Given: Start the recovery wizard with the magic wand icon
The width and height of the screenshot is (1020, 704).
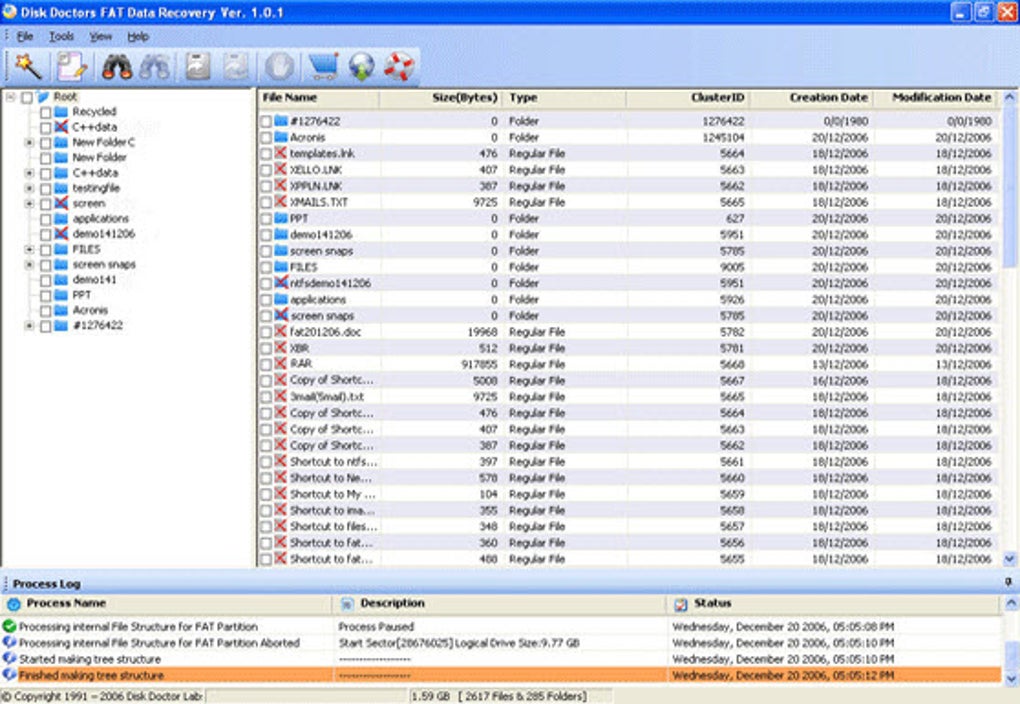Looking at the screenshot, I should pos(27,67).
